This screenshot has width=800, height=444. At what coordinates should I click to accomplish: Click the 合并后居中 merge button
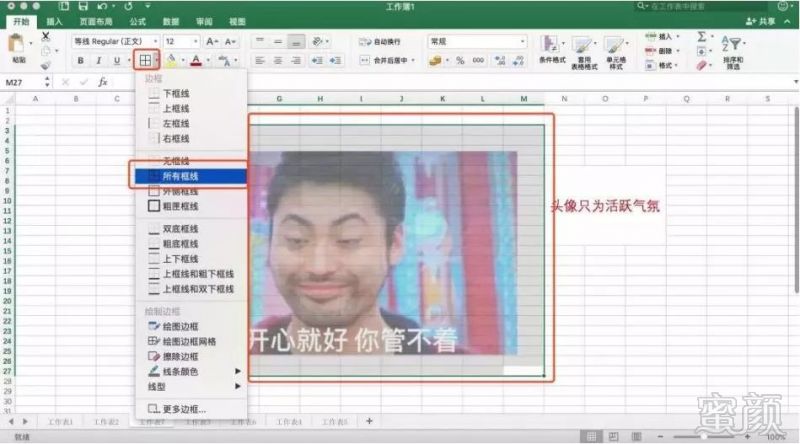tap(387, 60)
